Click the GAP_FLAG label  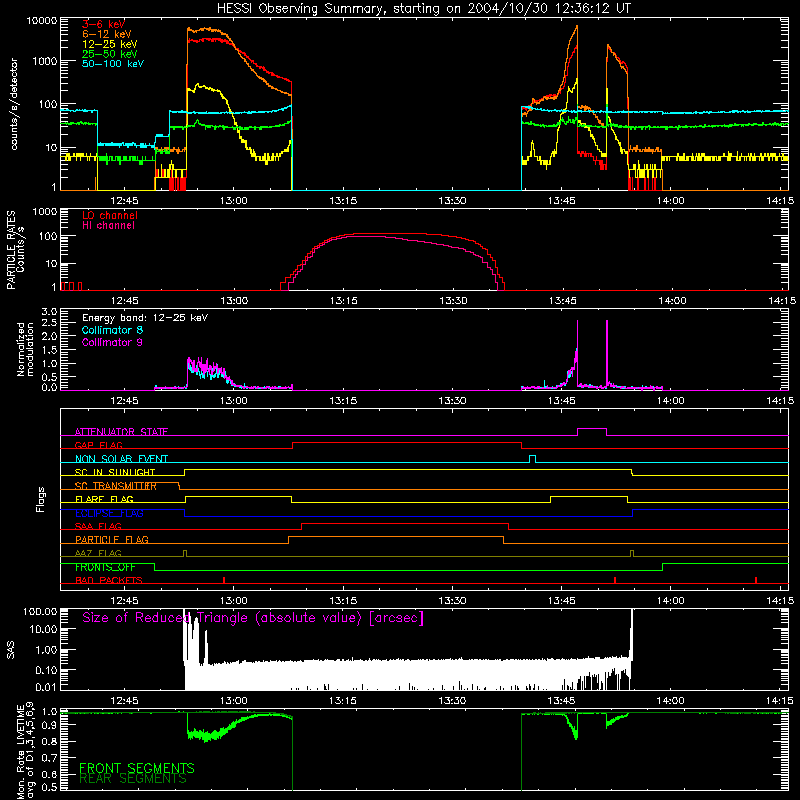pyautogui.click(x=98, y=445)
